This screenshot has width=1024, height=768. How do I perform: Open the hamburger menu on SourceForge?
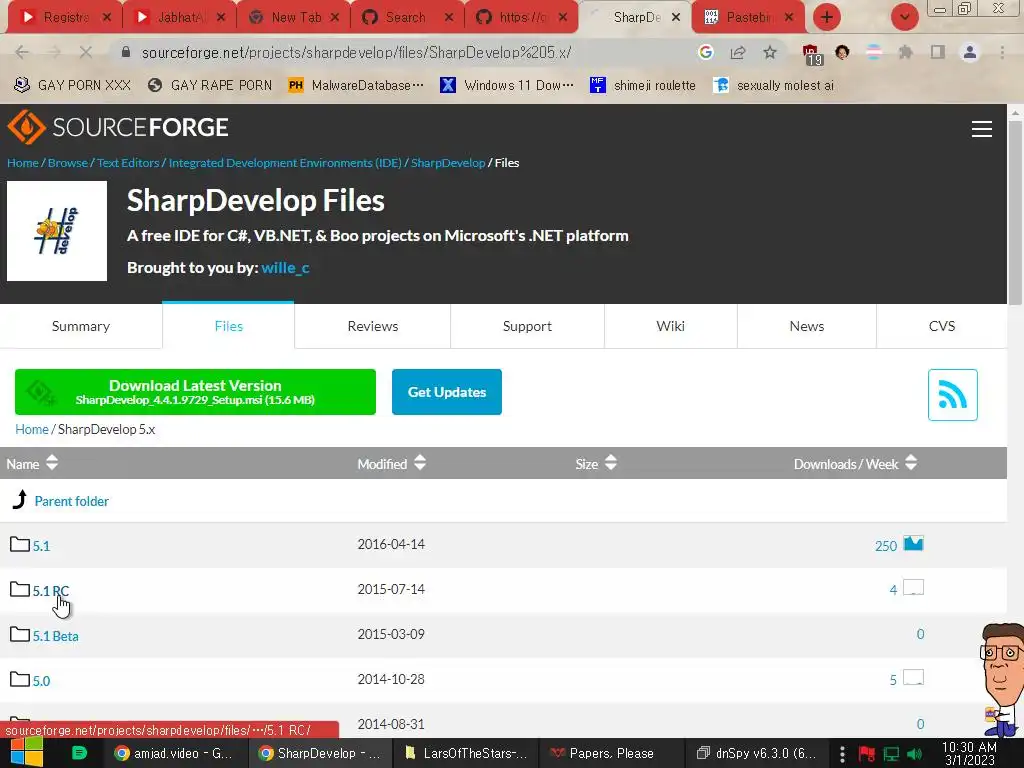click(x=982, y=129)
